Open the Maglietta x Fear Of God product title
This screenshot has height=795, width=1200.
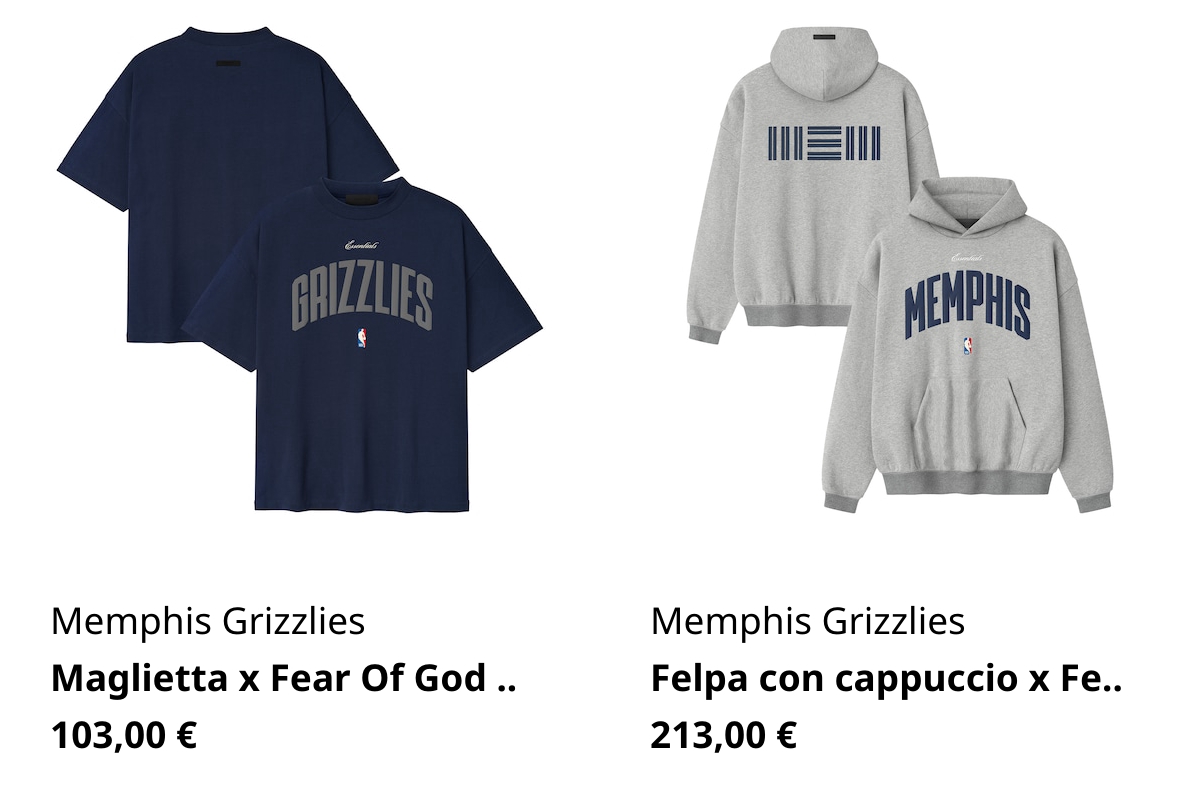(x=283, y=678)
